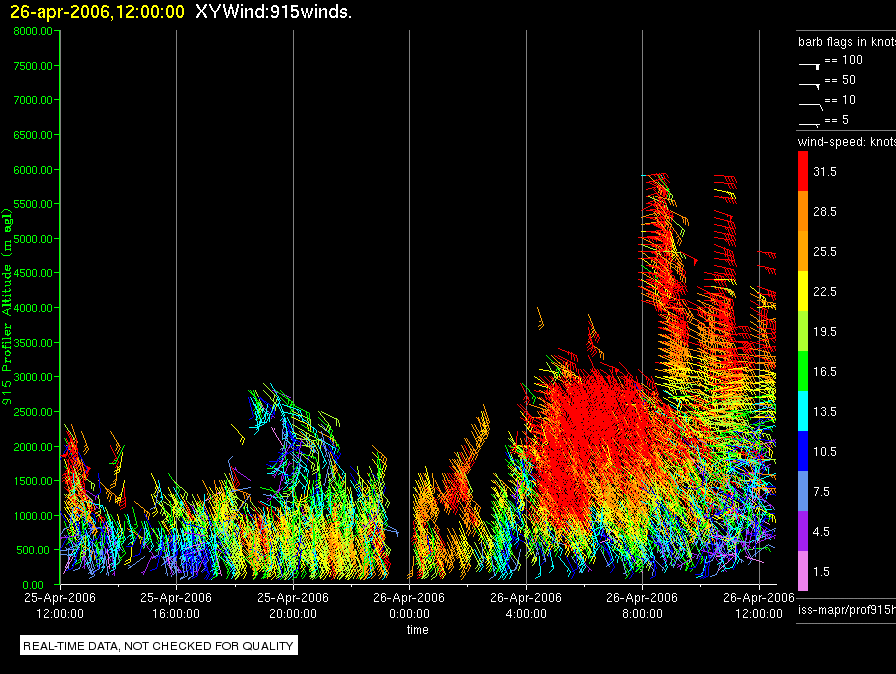Click the 4500.00 altitude tick label
896x674 pixels.
[33, 273]
